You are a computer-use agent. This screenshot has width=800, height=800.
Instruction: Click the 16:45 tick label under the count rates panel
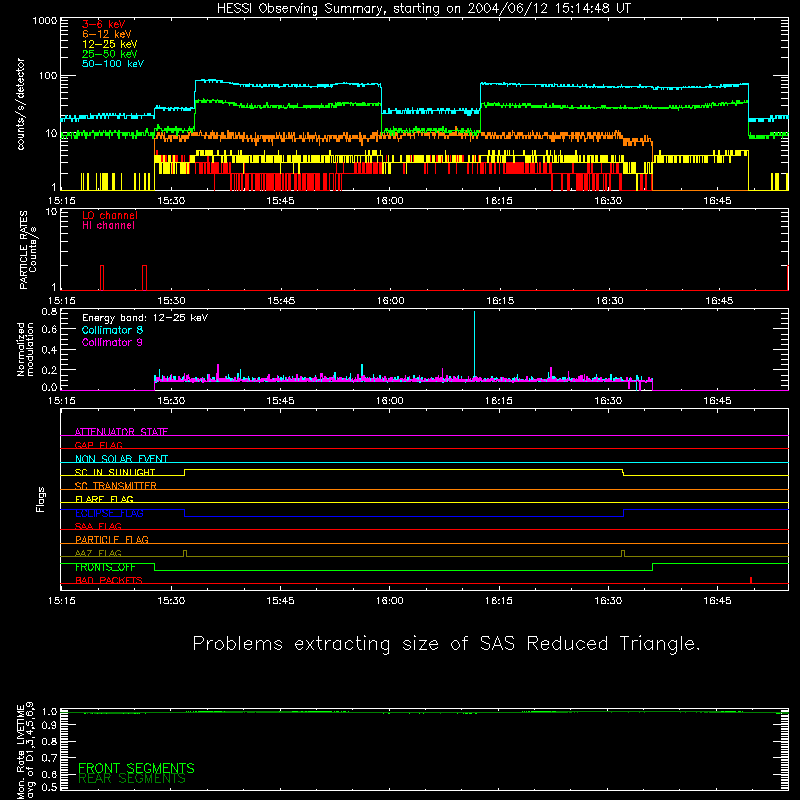coord(717,201)
